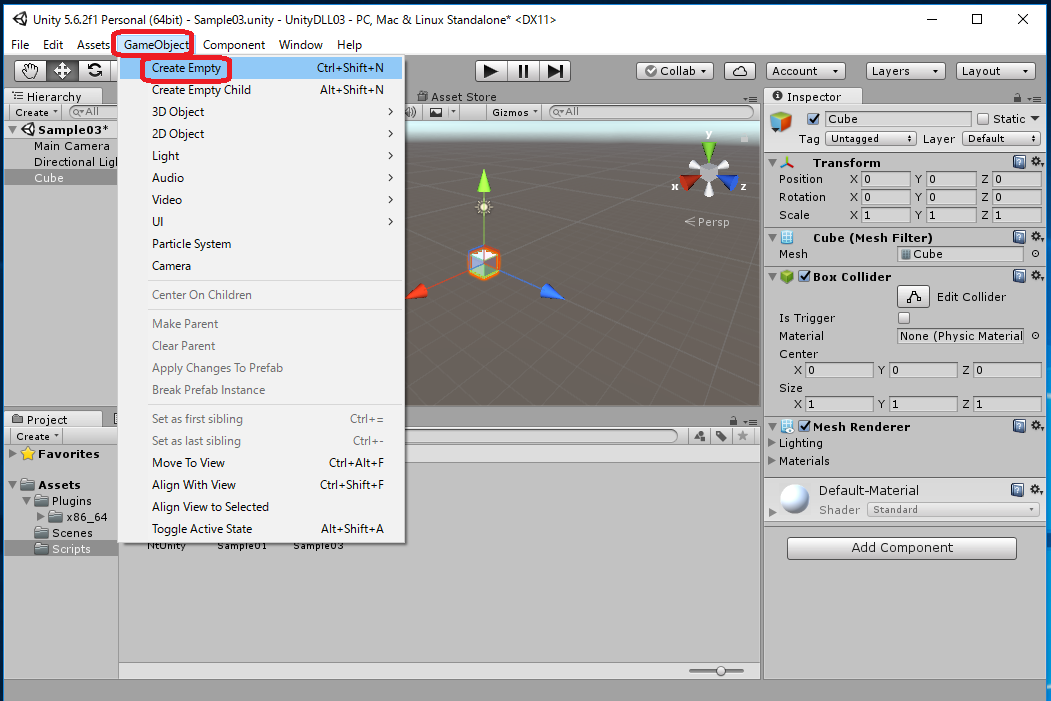Open the 3D Object submenu
The width and height of the screenshot is (1051, 701).
[x=178, y=112]
